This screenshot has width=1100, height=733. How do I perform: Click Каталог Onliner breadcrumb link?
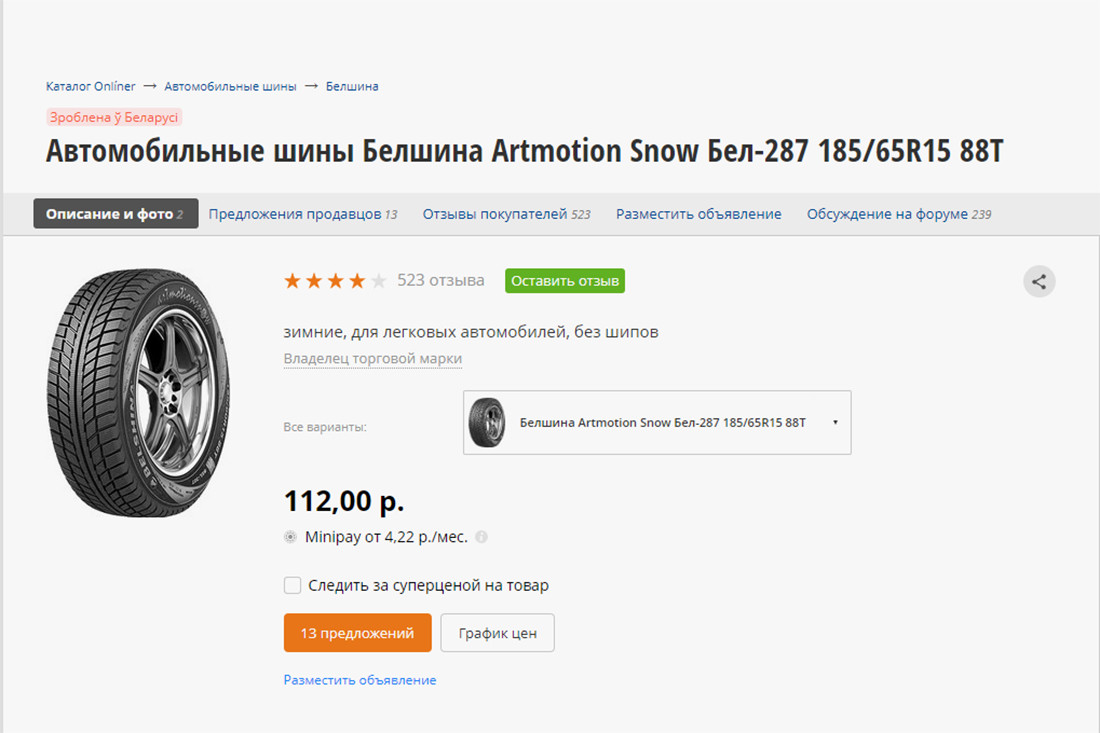(91, 86)
